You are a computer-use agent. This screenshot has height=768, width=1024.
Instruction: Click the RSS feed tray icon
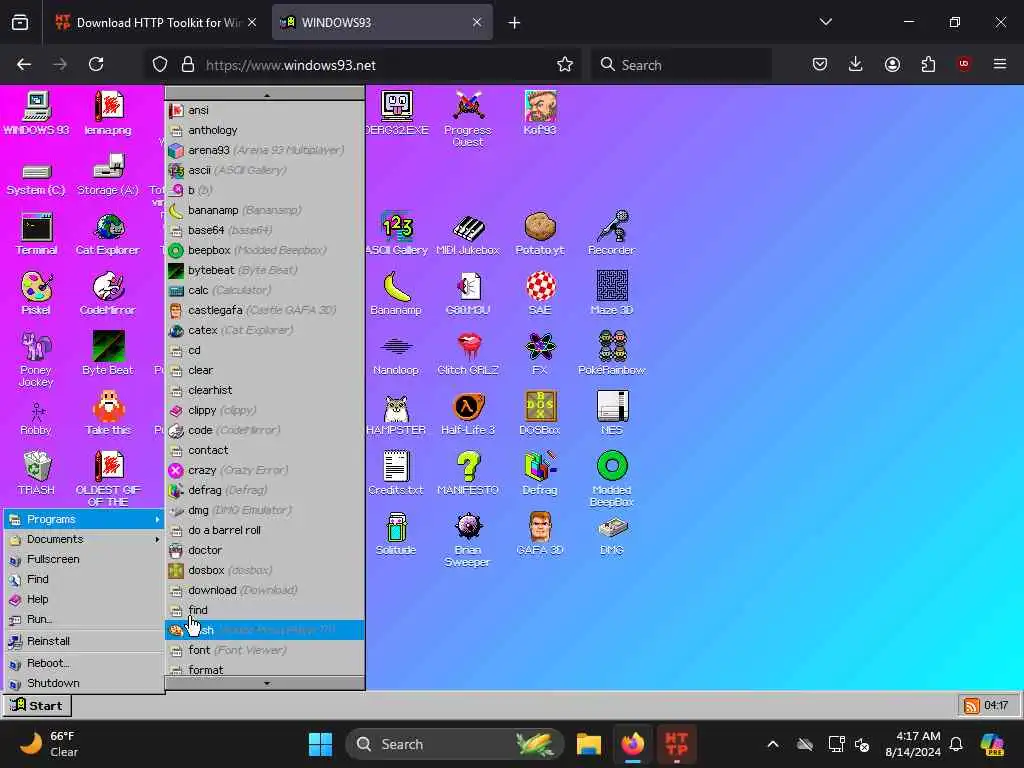click(972, 706)
